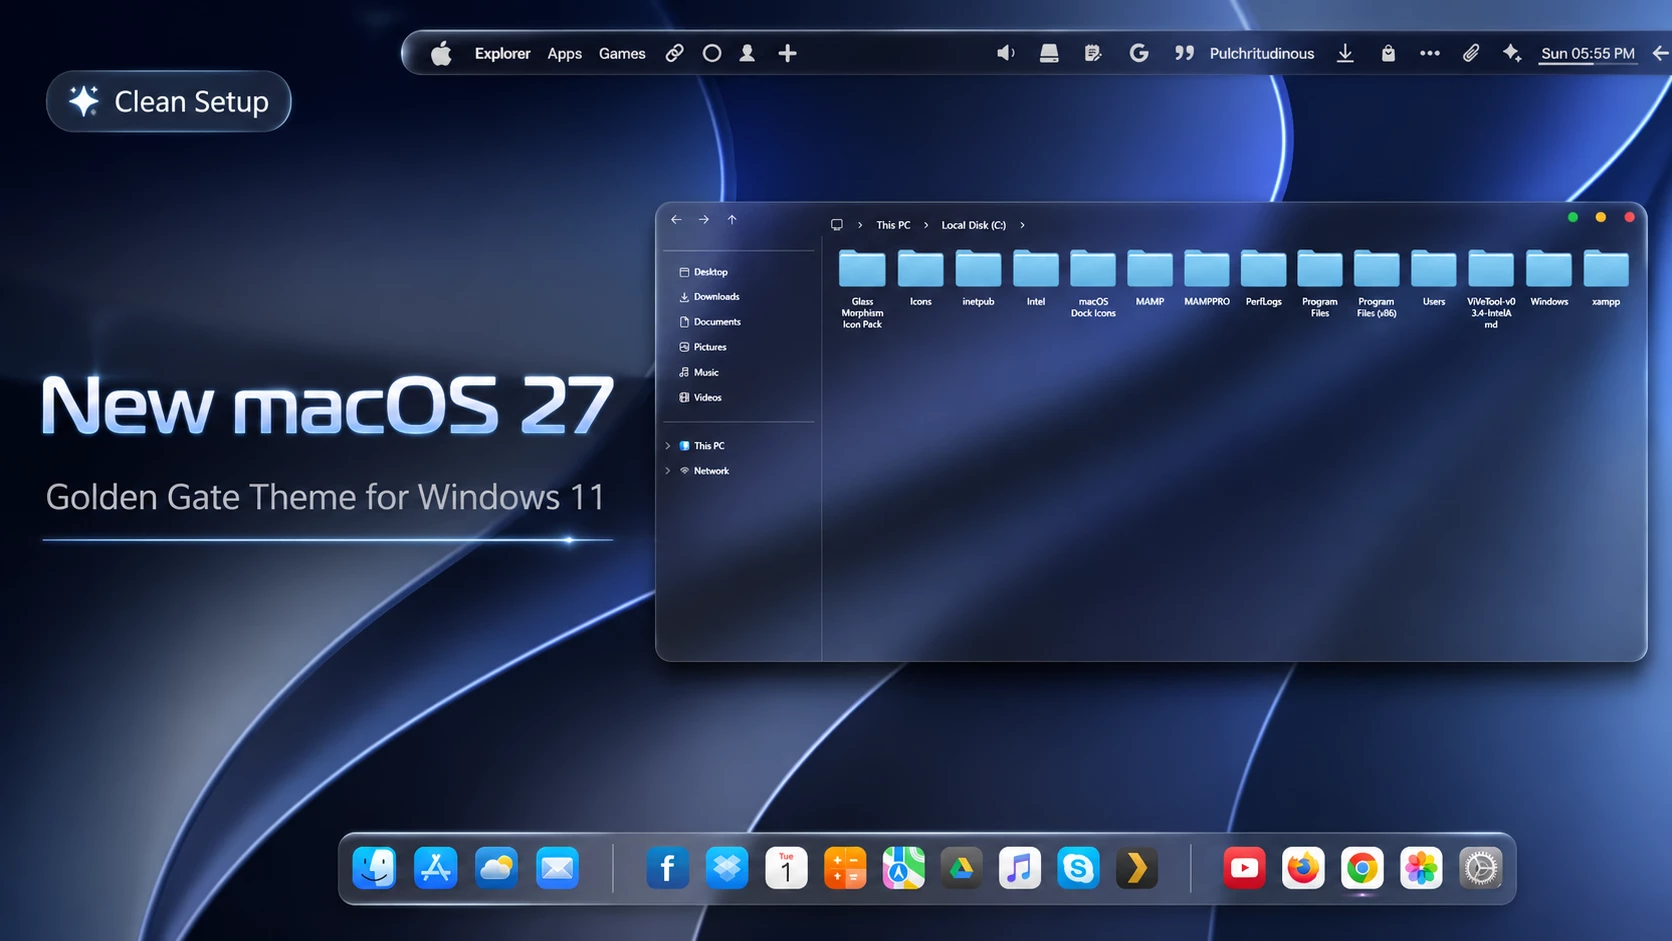Open Facebook from the dock

[668, 868]
